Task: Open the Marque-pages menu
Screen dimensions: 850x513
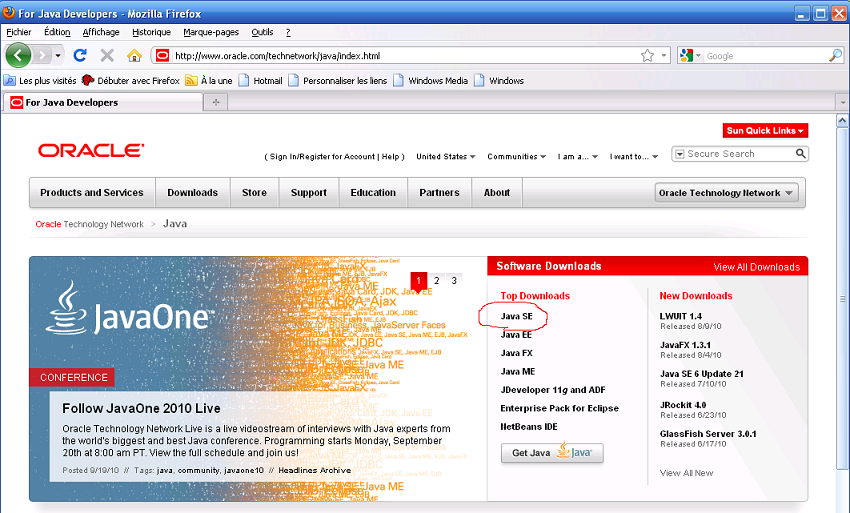Action: (211, 32)
